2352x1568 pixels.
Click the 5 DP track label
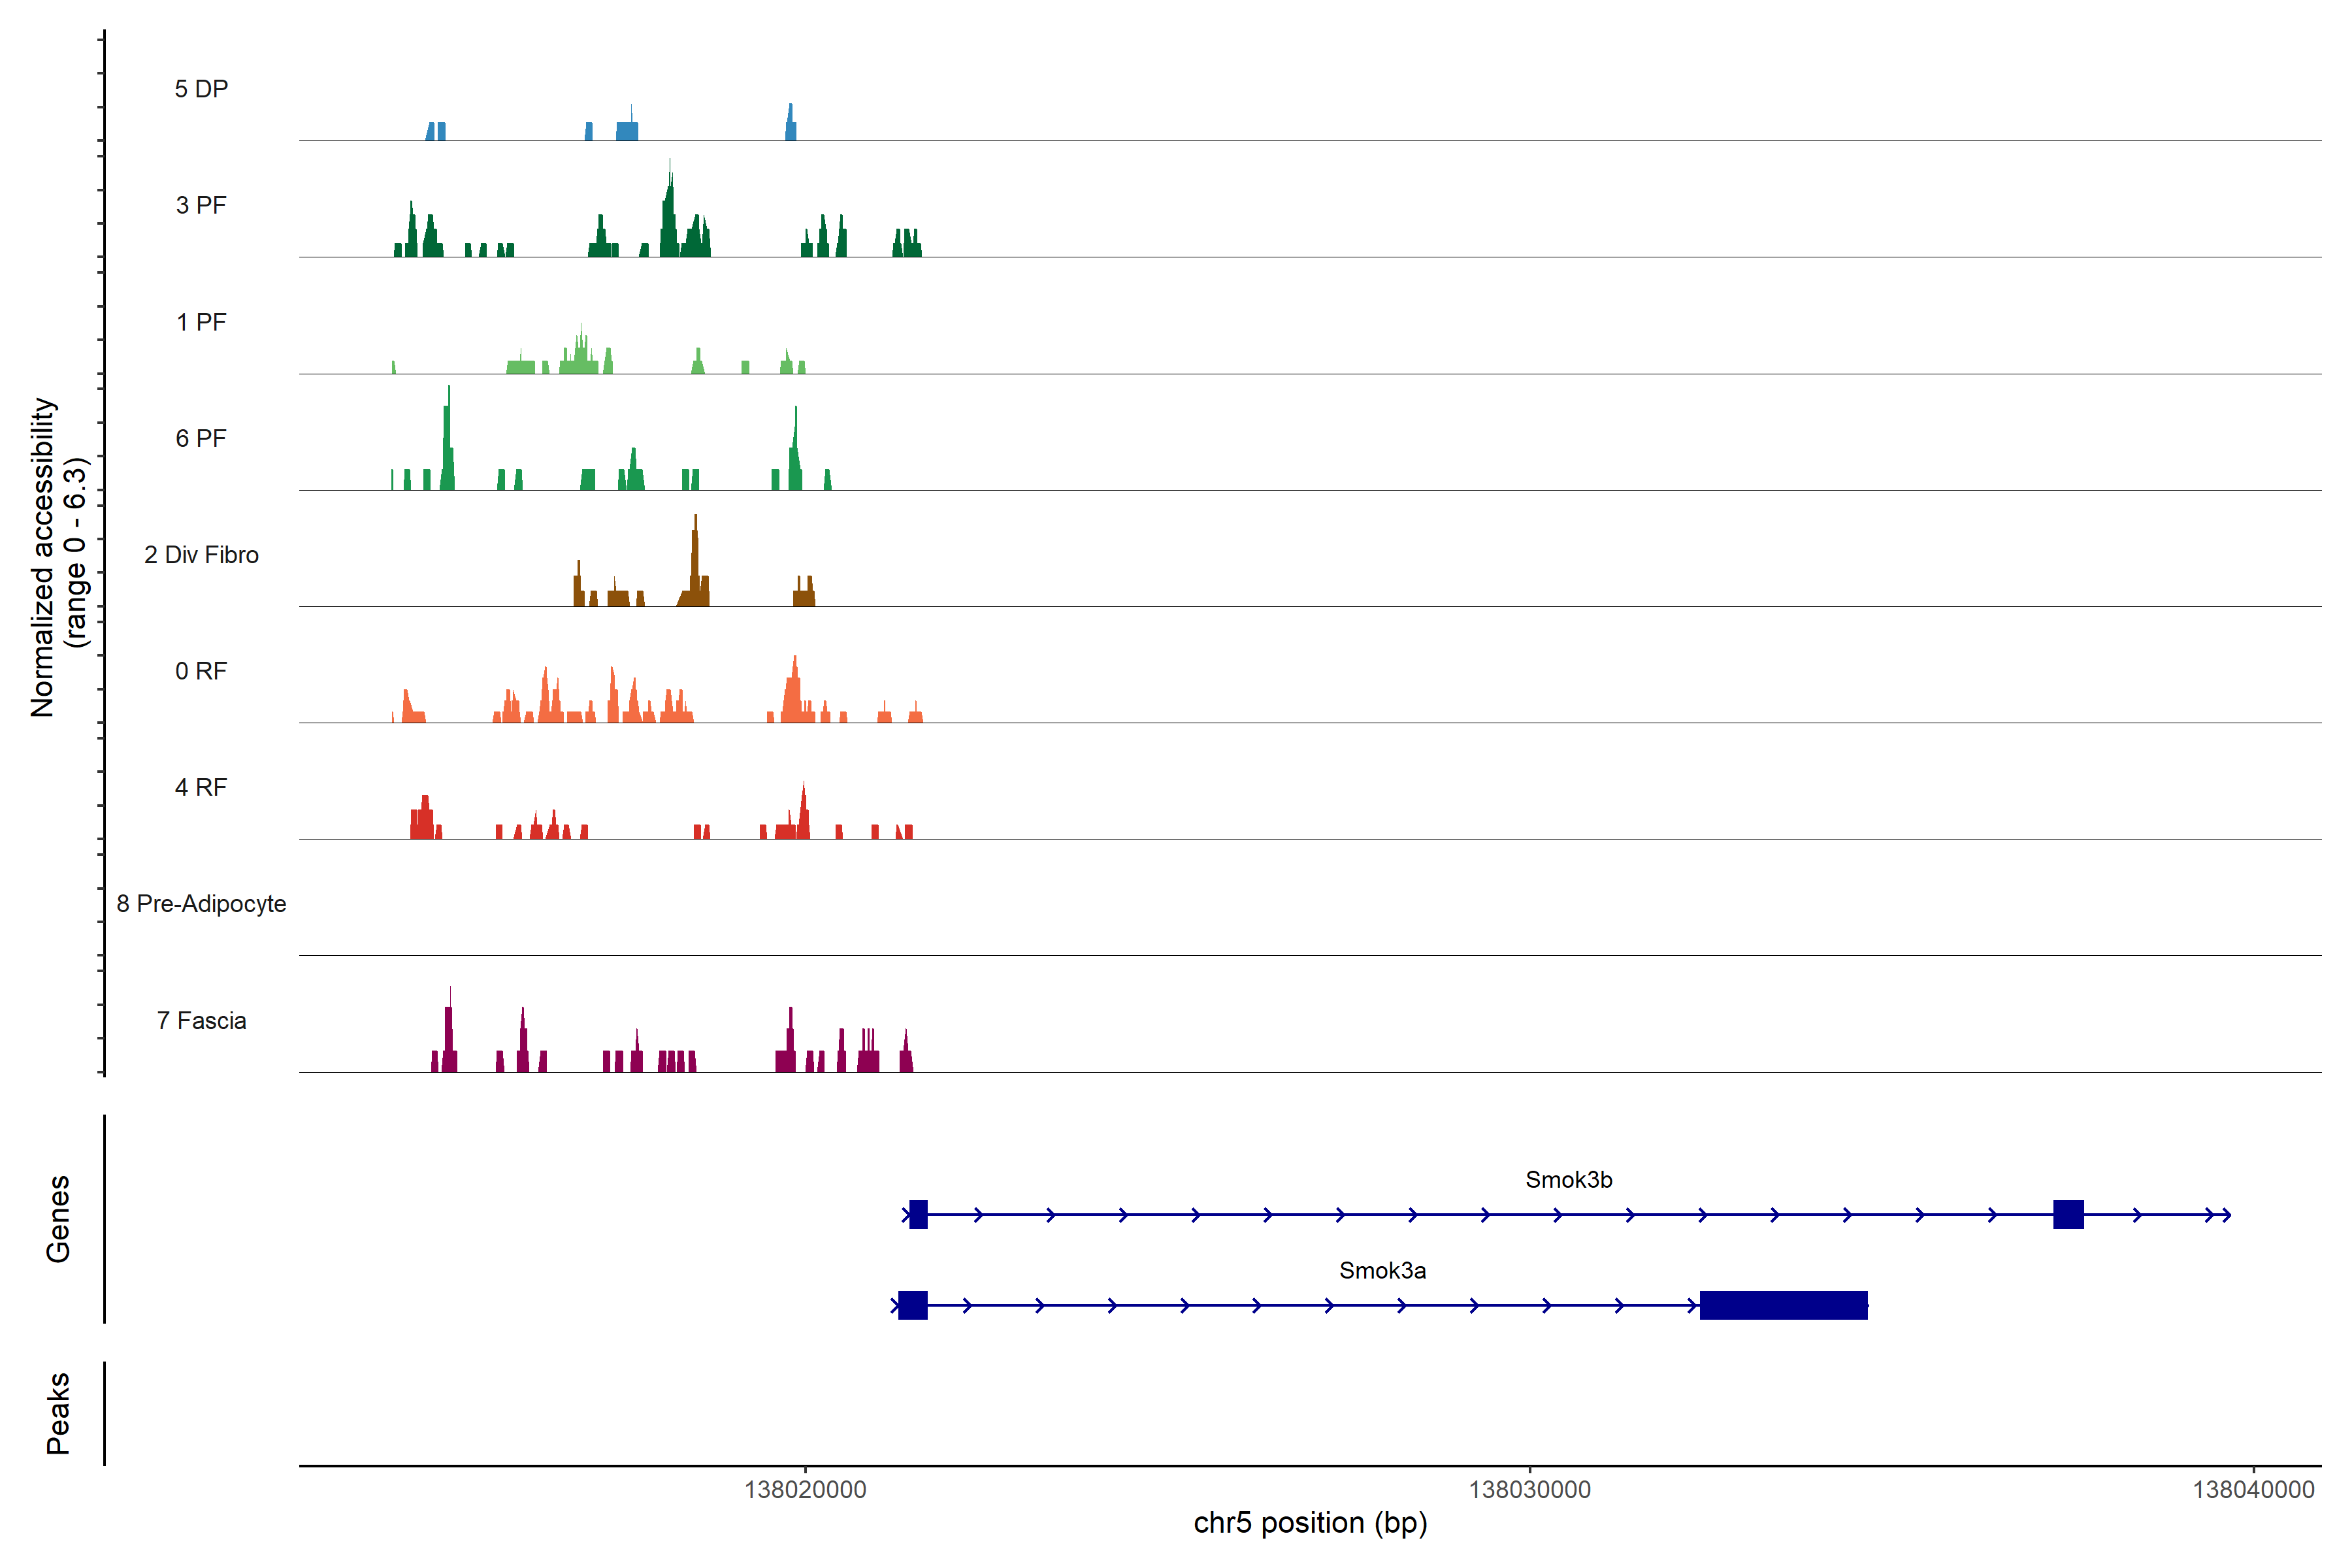pyautogui.click(x=201, y=89)
